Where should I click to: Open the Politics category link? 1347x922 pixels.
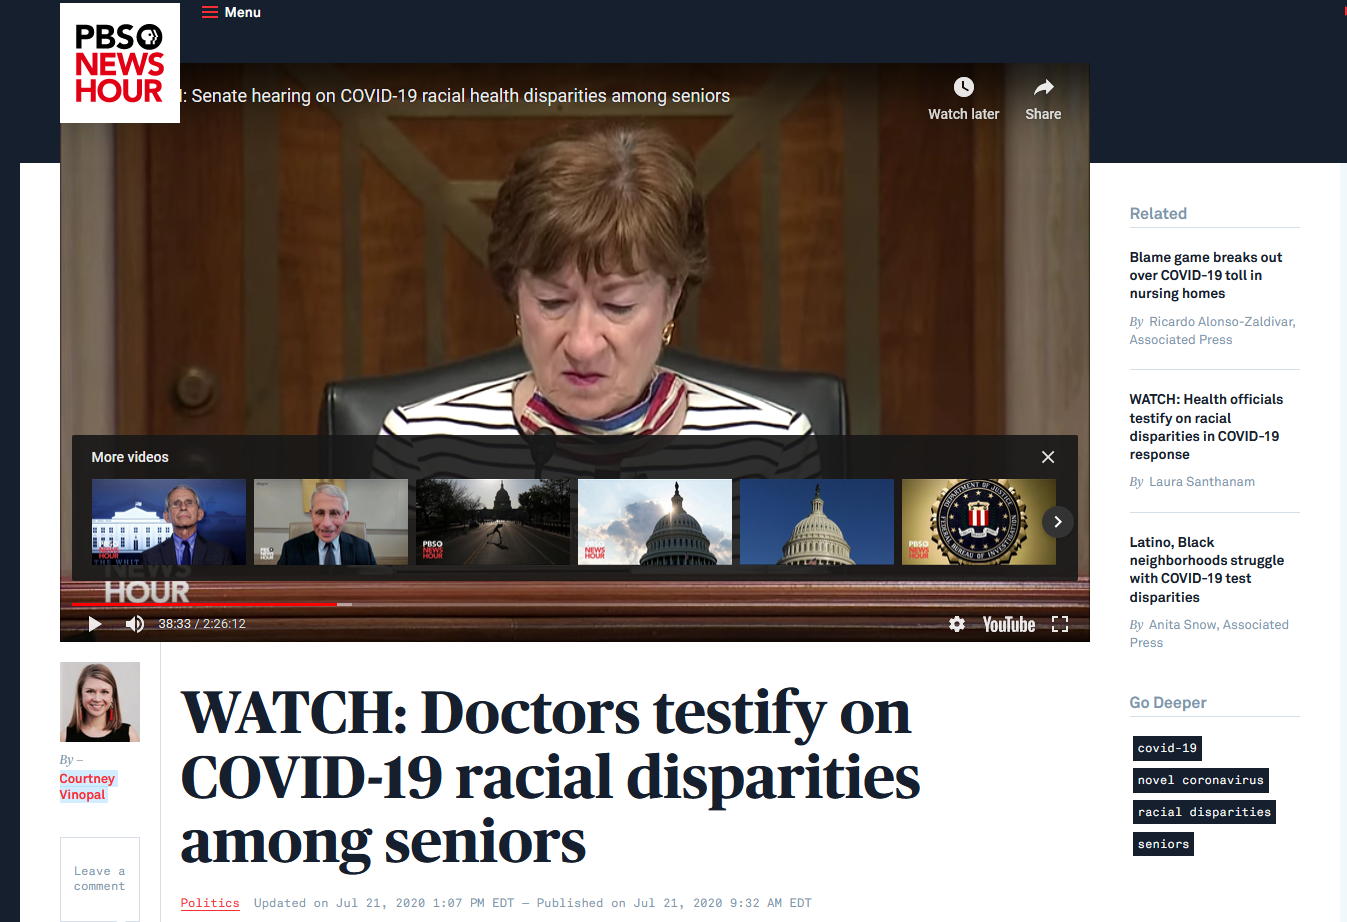point(210,903)
